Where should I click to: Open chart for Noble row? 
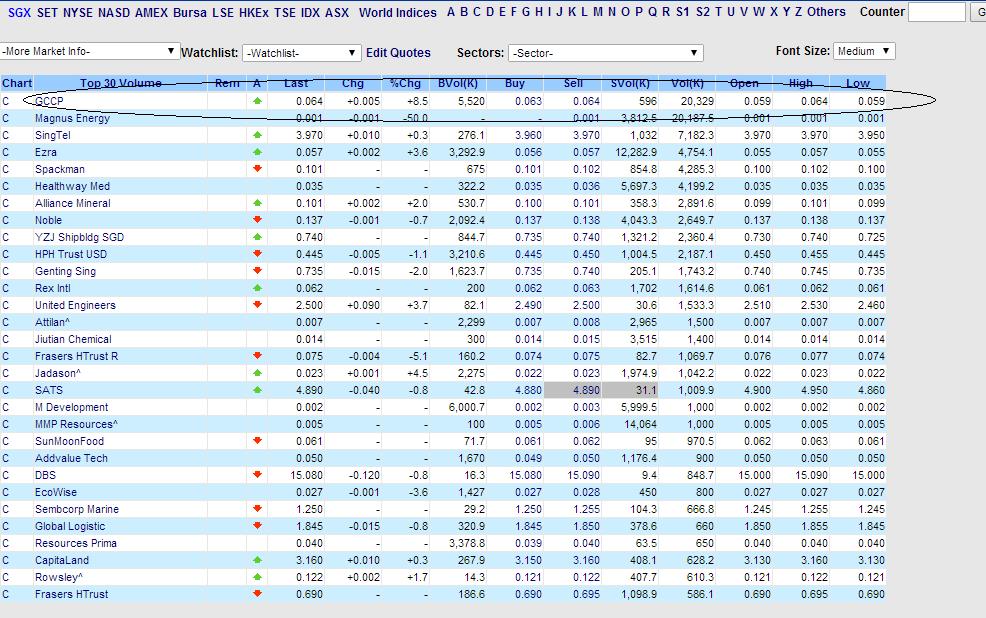click(x=6, y=220)
